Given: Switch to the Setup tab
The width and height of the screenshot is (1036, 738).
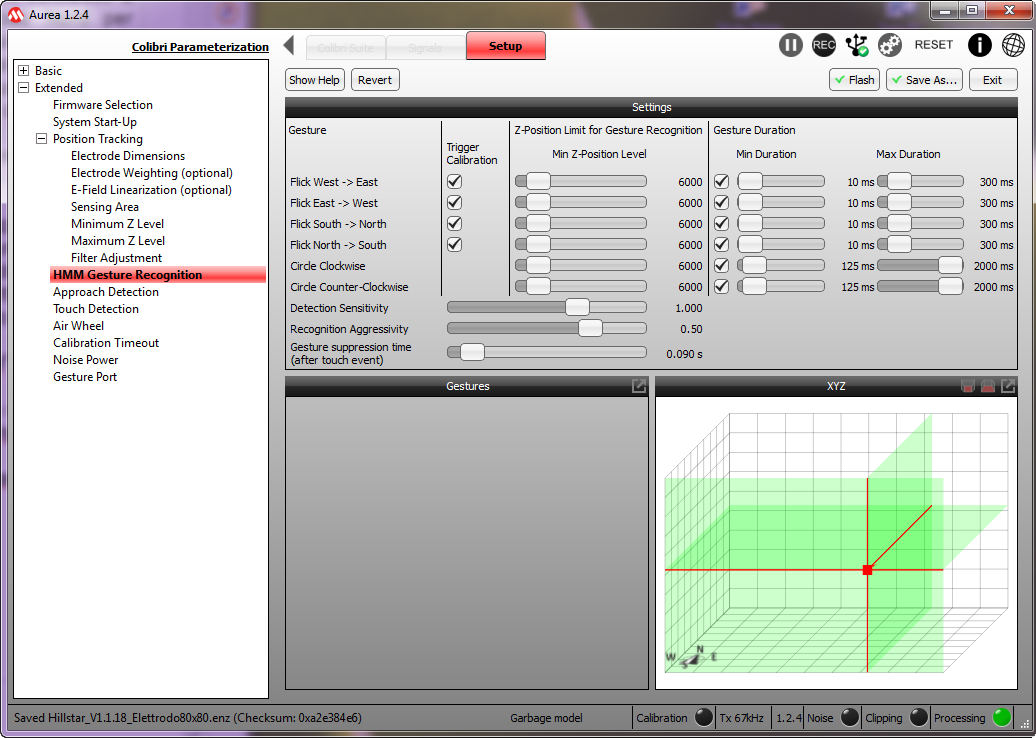Looking at the screenshot, I should 505,46.
